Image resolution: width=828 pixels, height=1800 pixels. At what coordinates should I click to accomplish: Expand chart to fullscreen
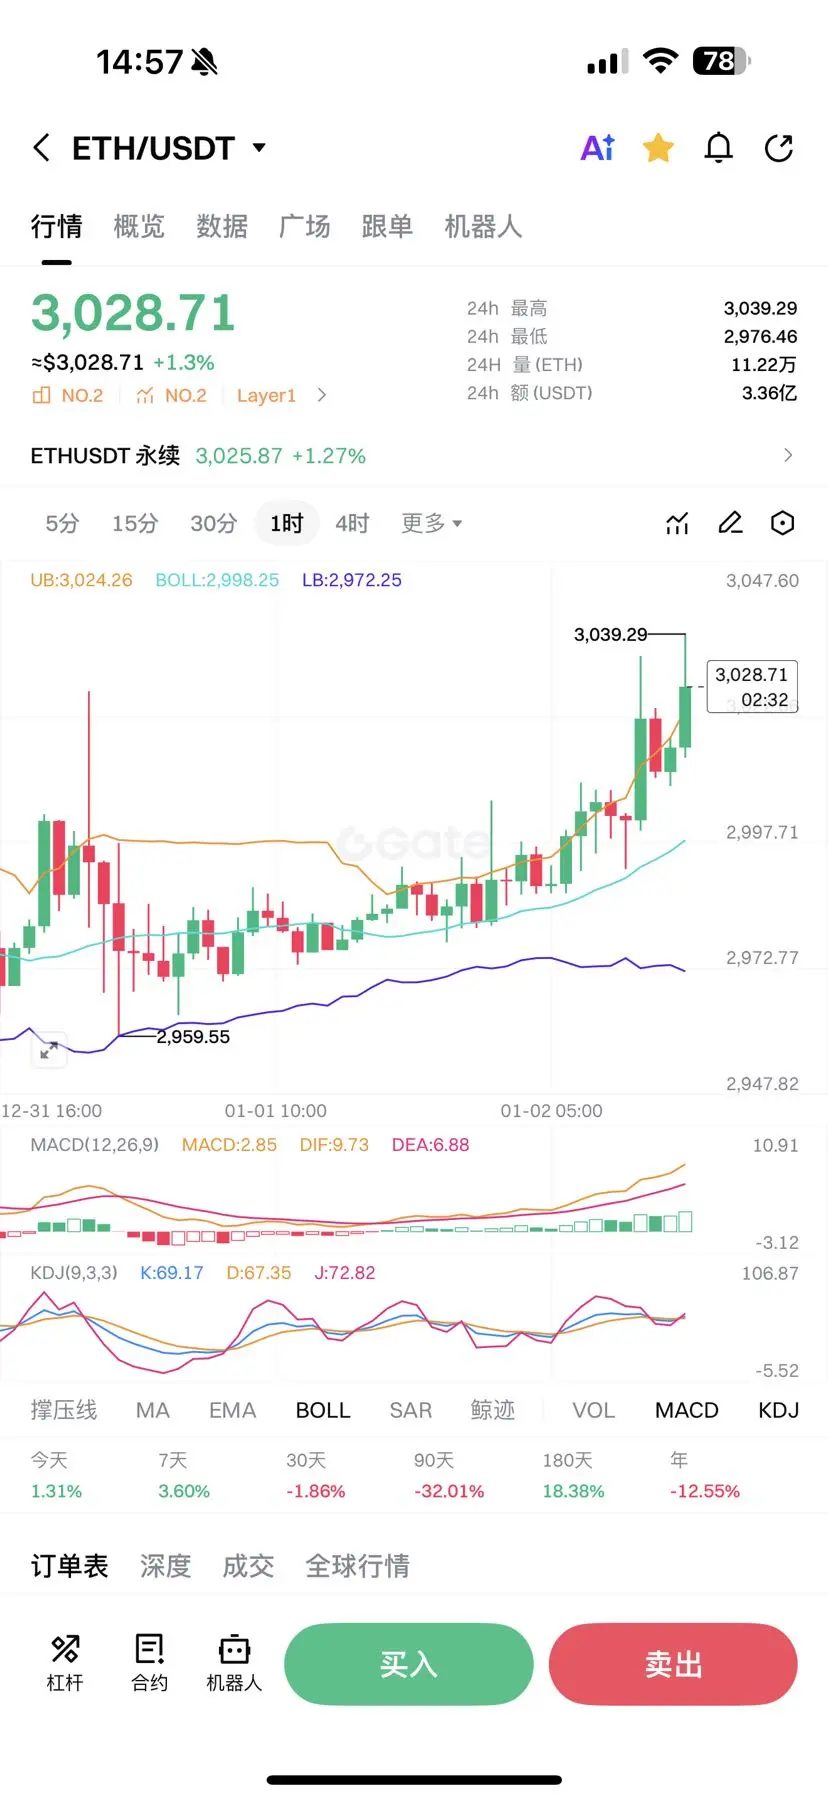[48, 1050]
